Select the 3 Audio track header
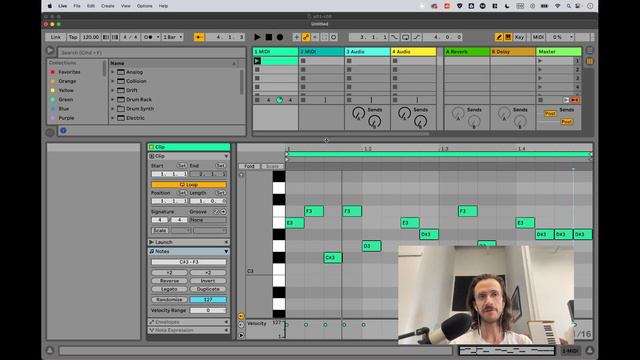The width and height of the screenshot is (640, 360). click(x=367, y=52)
